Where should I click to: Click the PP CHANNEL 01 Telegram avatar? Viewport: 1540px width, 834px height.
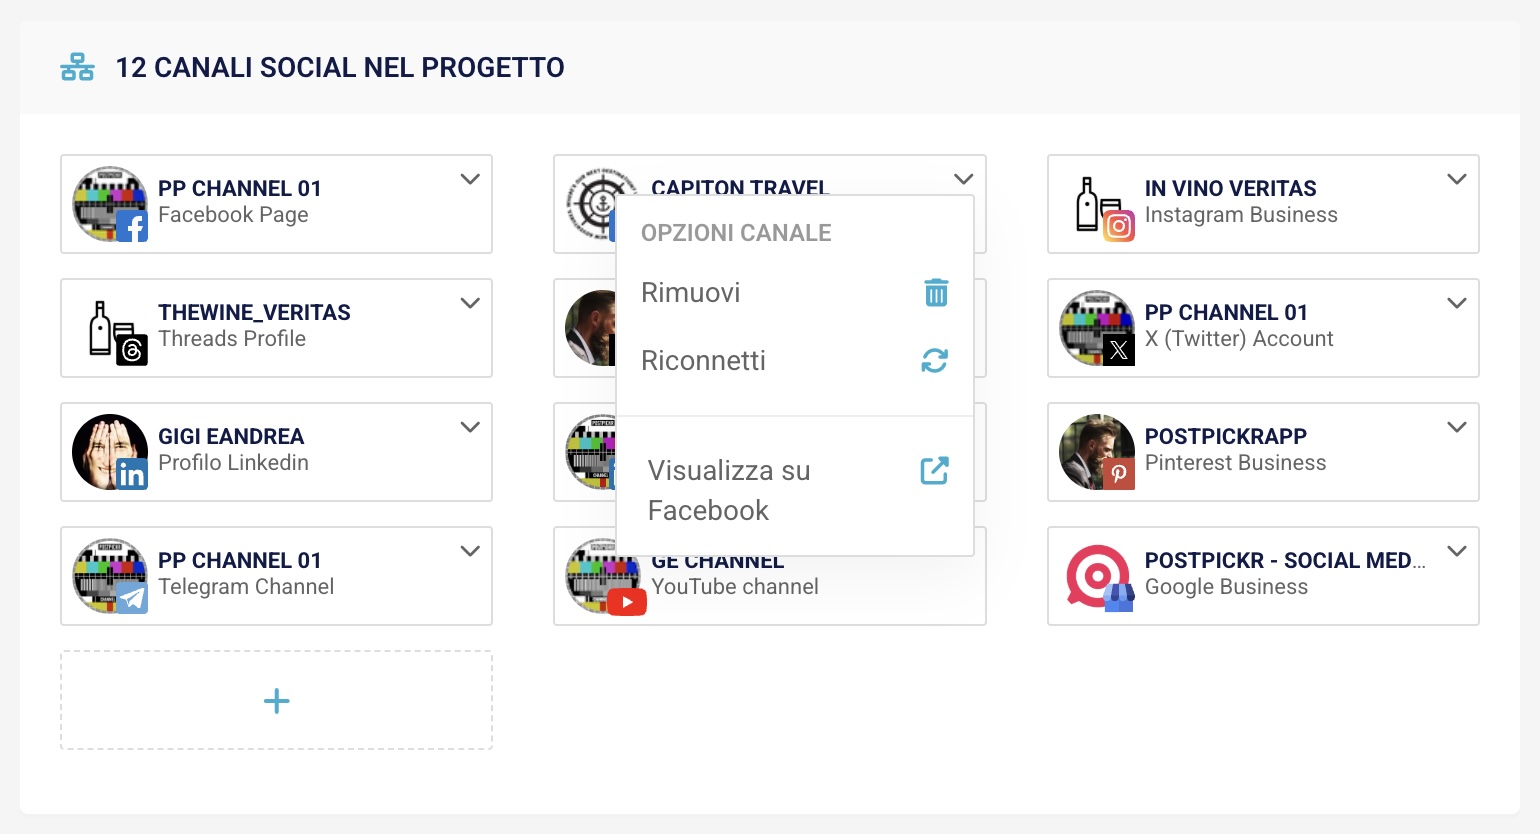point(110,577)
